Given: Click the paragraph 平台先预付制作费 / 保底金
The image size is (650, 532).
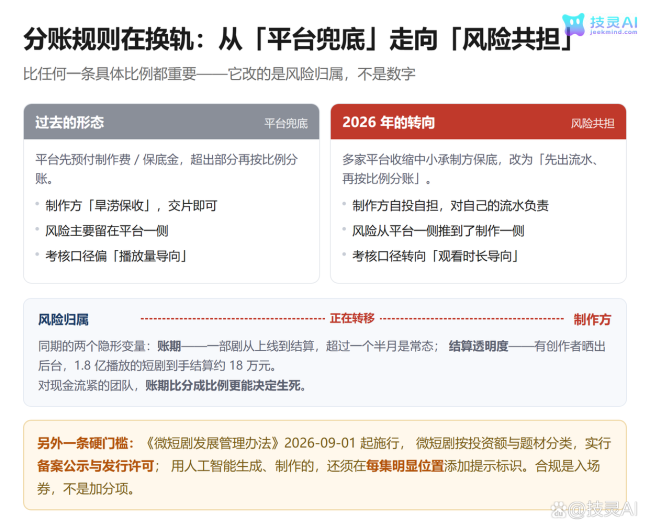Looking at the screenshot, I should coord(167,169).
